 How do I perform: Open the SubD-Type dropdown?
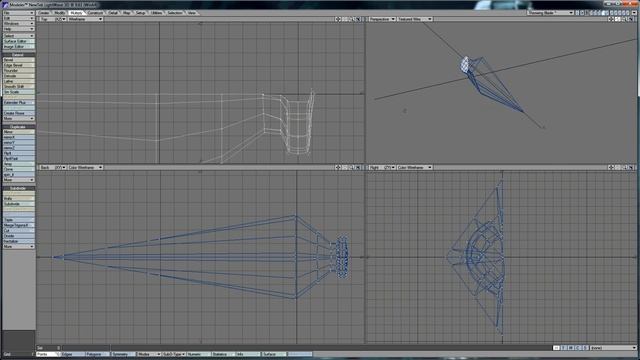click(x=174, y=354)
